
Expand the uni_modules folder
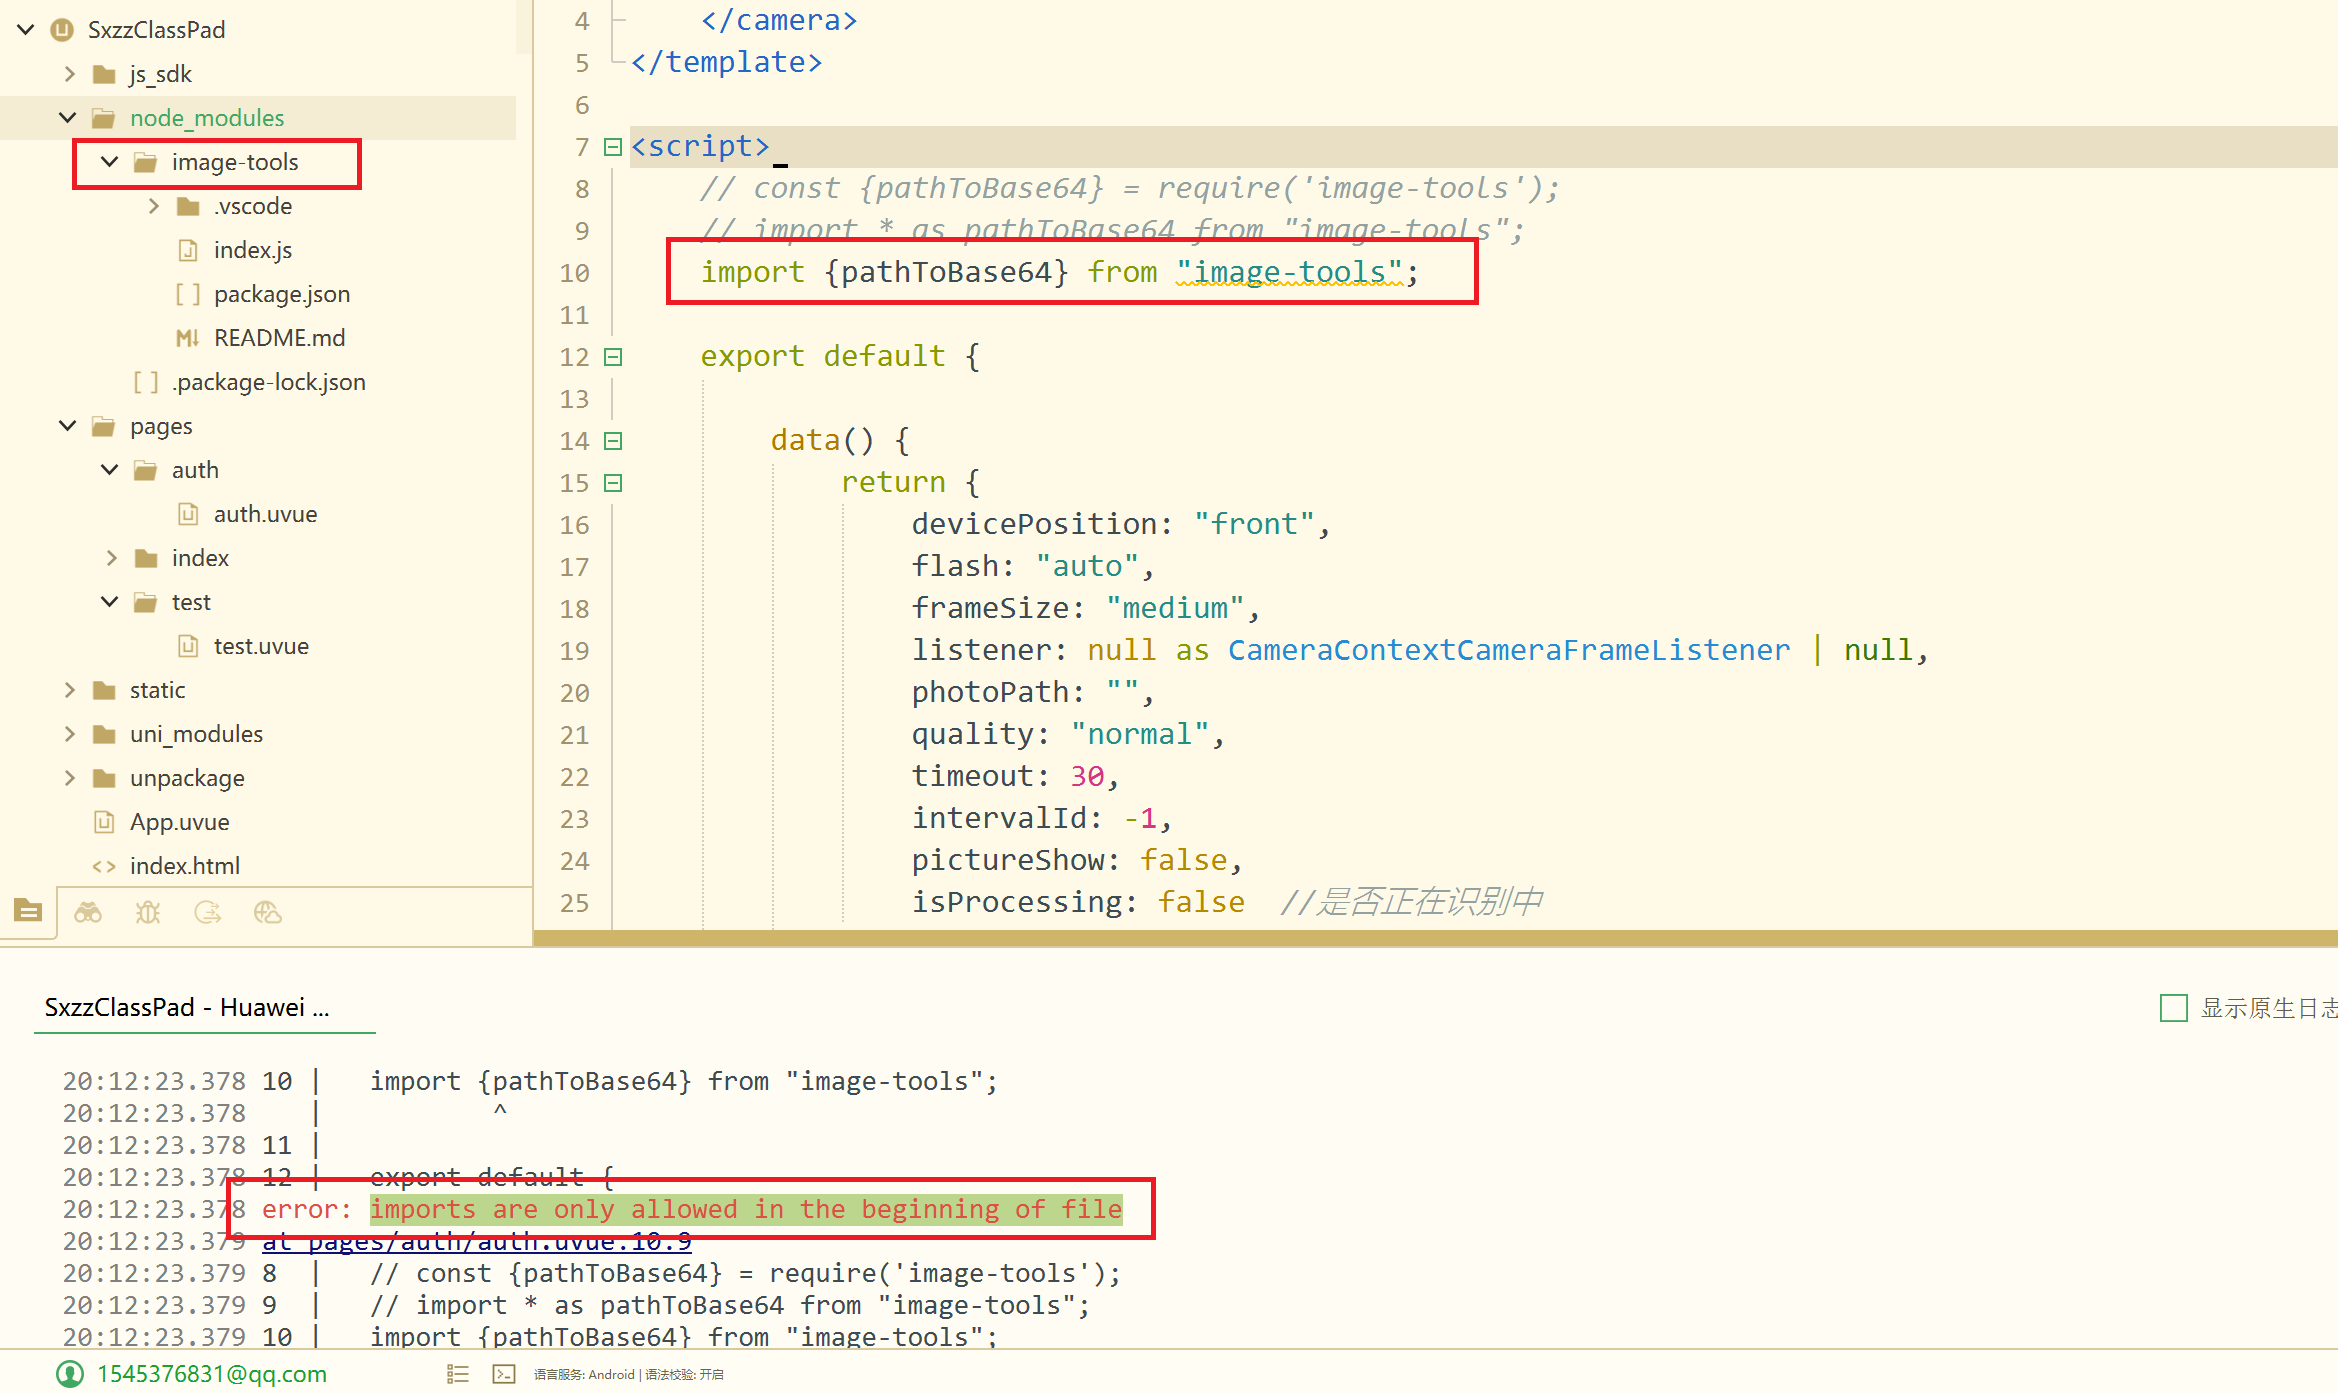click(x=68, y=734)
